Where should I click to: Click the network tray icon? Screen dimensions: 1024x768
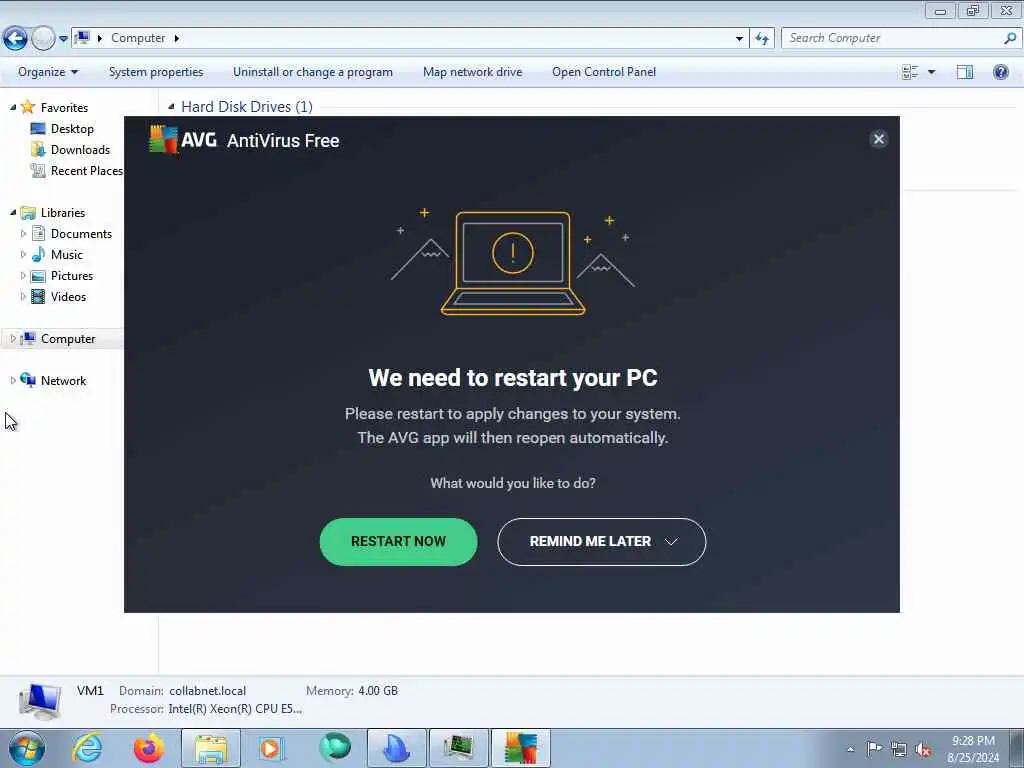[899, 749]
